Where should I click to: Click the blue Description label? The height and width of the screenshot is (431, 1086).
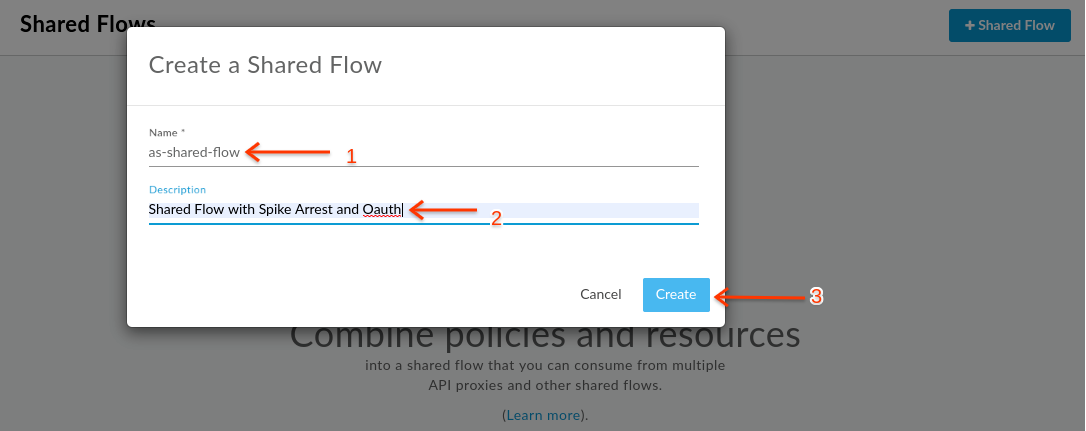pyautogui.click(x=177, y=189)
